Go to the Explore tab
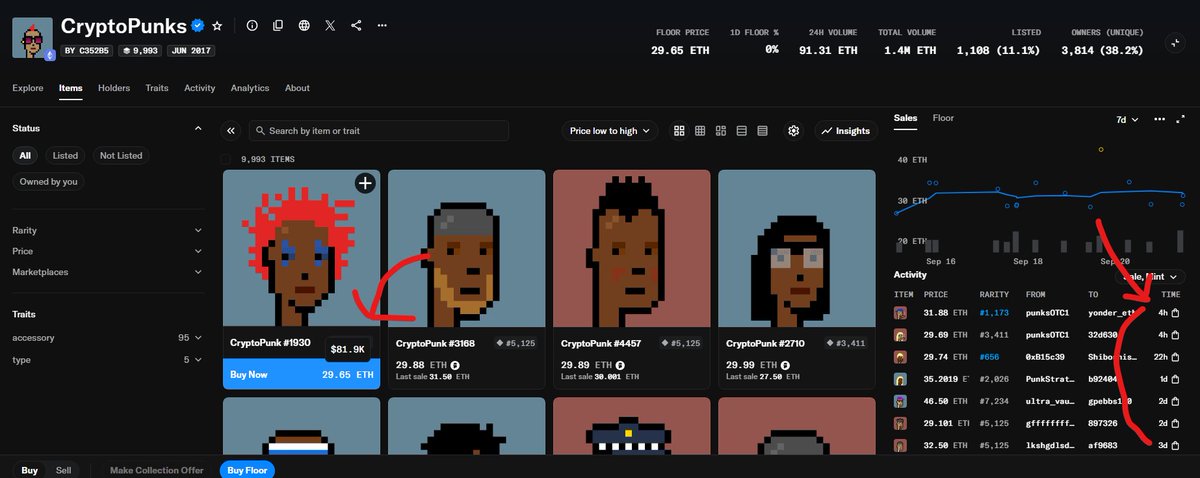Viewport: 1200px width, 478px height. click(28, 88)
